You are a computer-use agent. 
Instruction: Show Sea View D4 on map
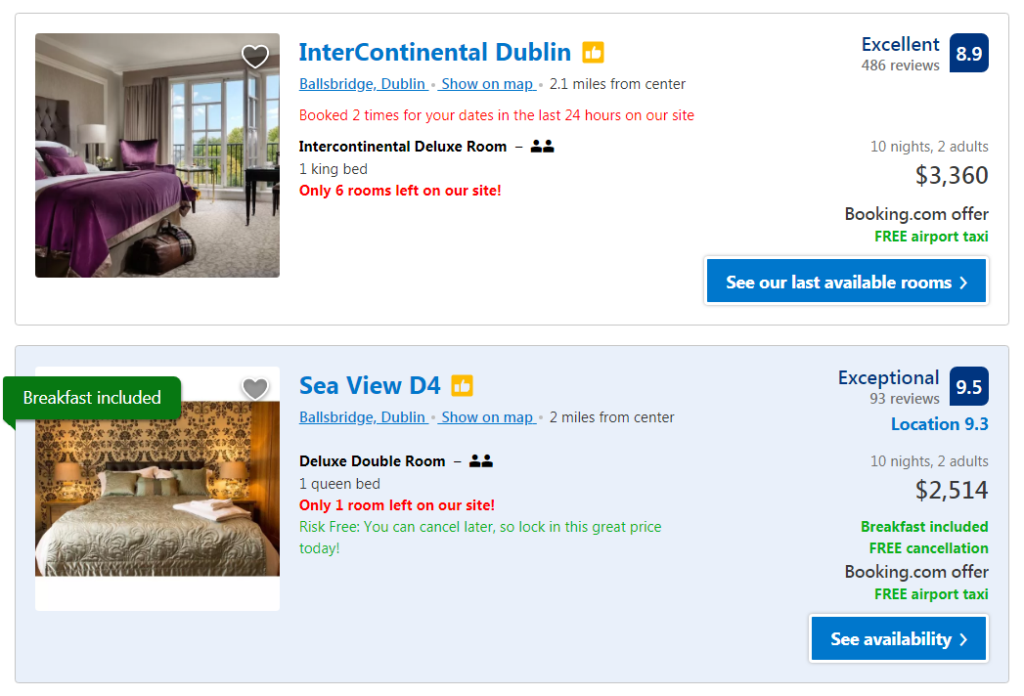point(487,417)
